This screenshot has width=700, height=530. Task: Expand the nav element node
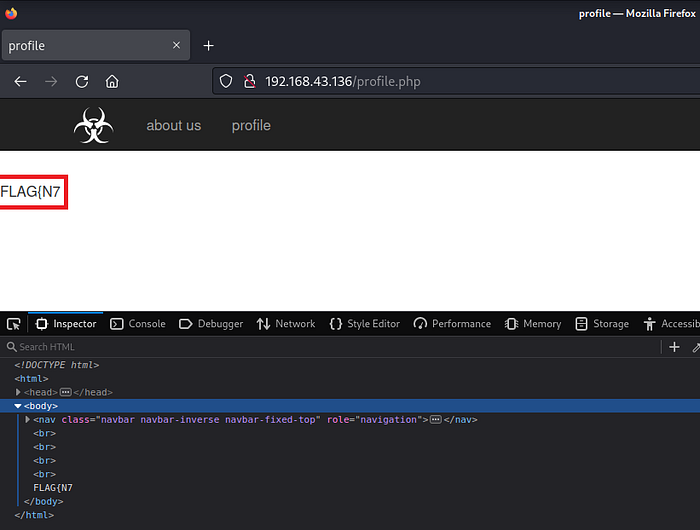(27, 420)
